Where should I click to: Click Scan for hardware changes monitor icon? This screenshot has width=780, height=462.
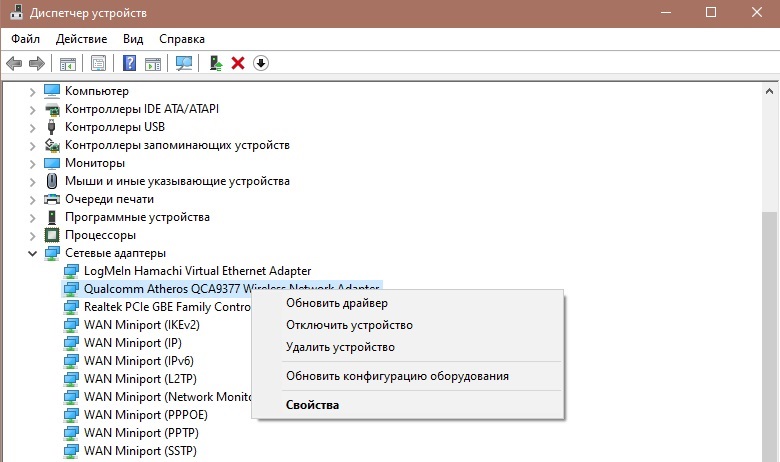(x=183, y=63)
